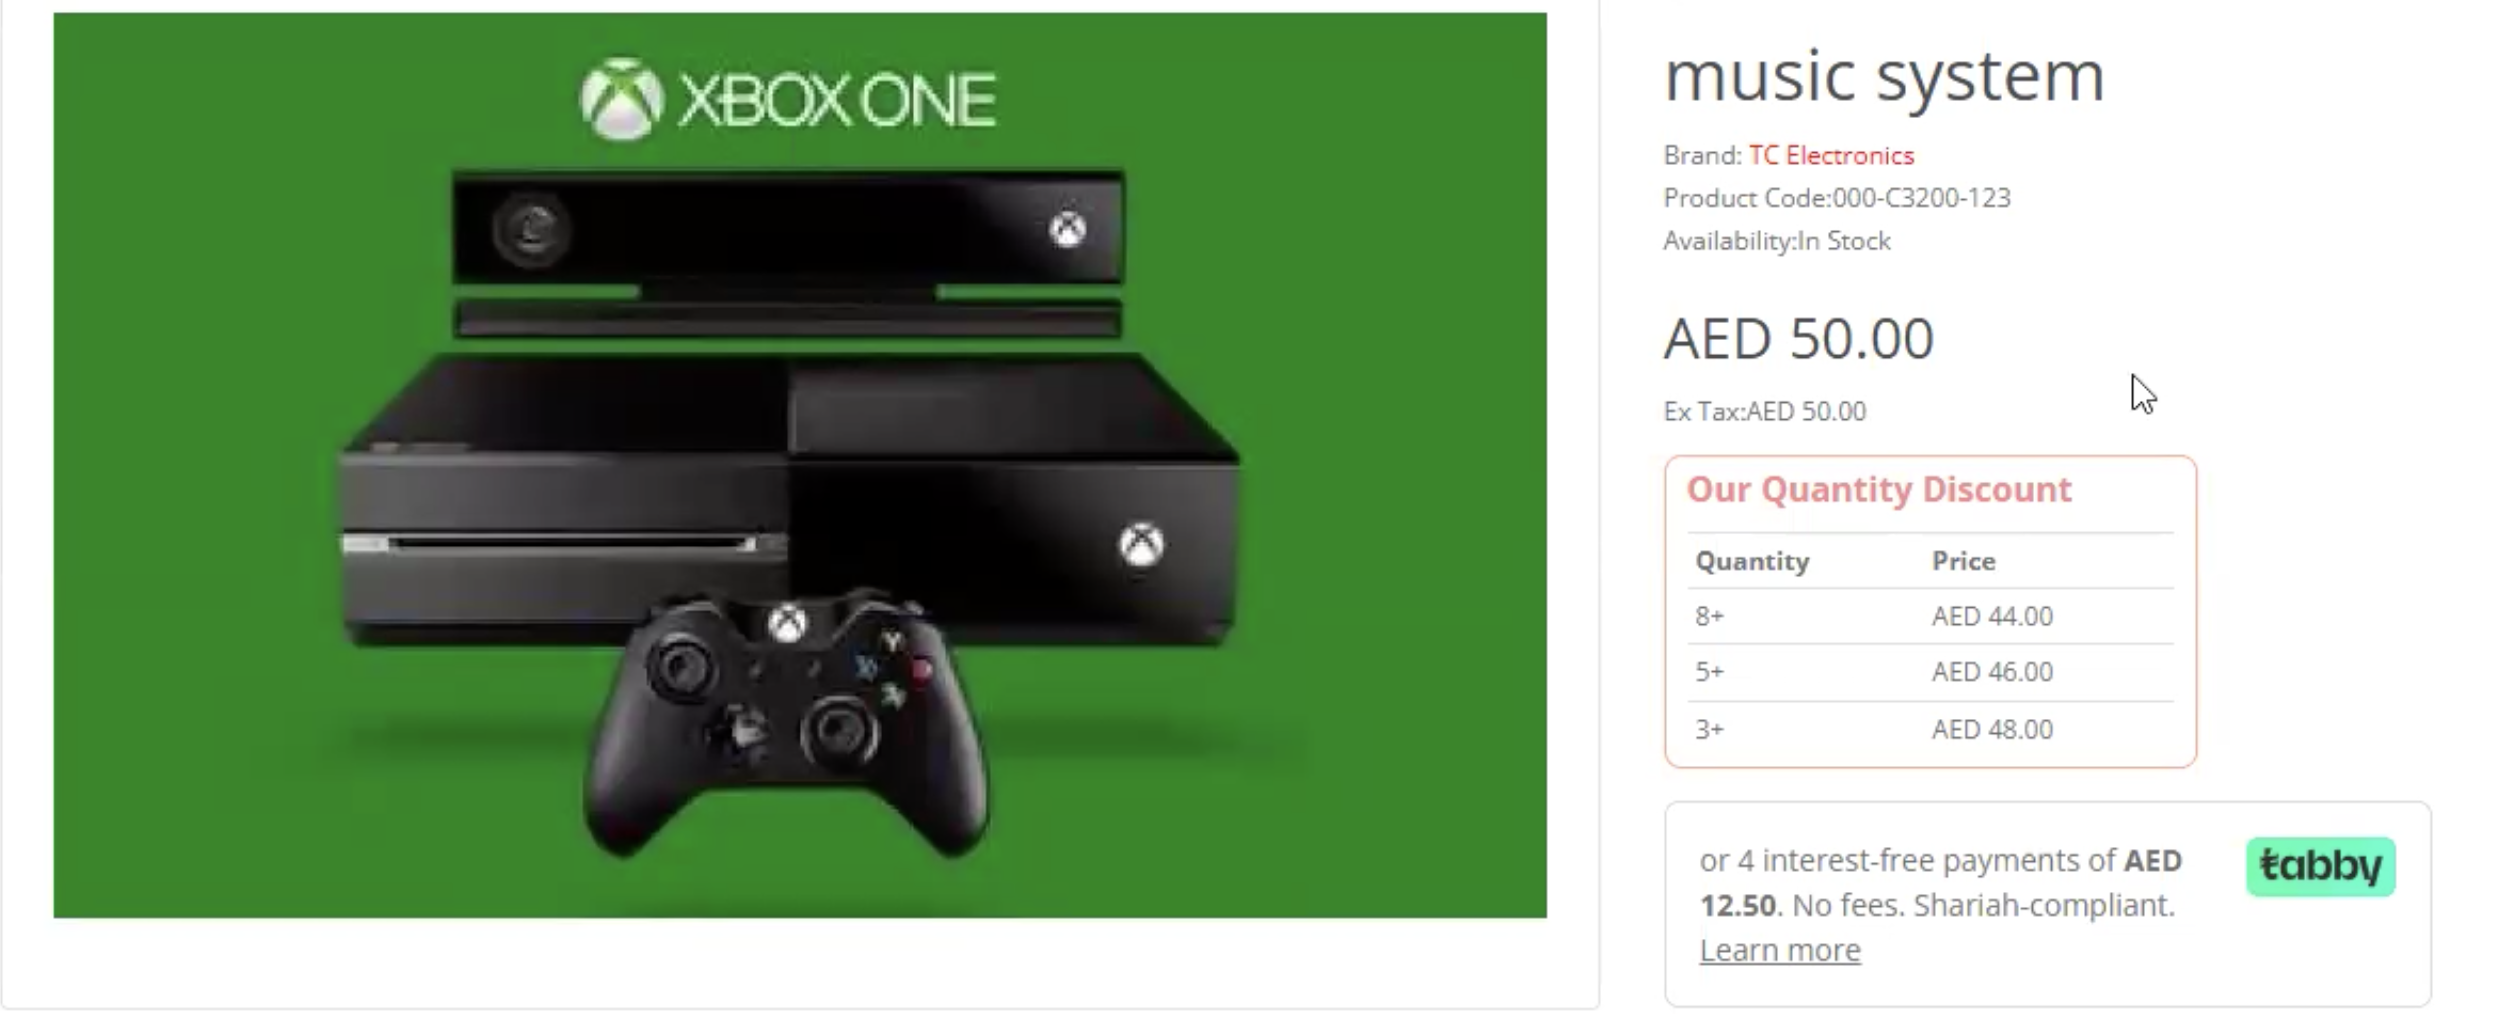Click the AED 48.00 discount price

click(x=1991, y=729)
